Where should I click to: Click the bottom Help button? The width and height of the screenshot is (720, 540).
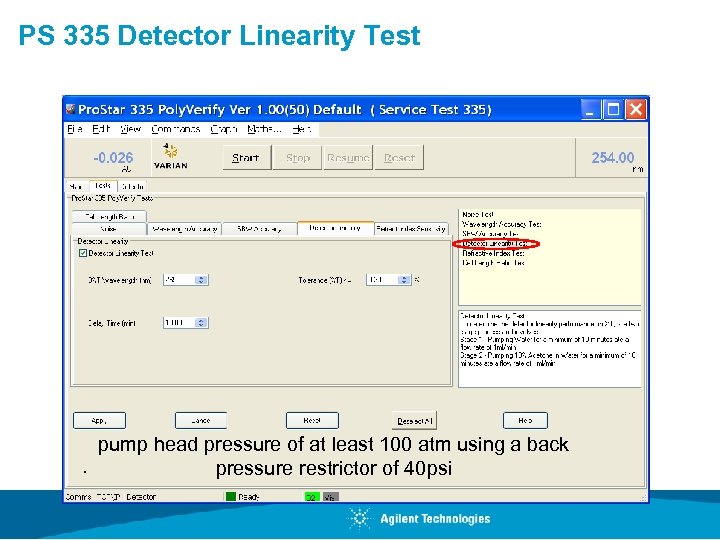[x=525, y=421]
